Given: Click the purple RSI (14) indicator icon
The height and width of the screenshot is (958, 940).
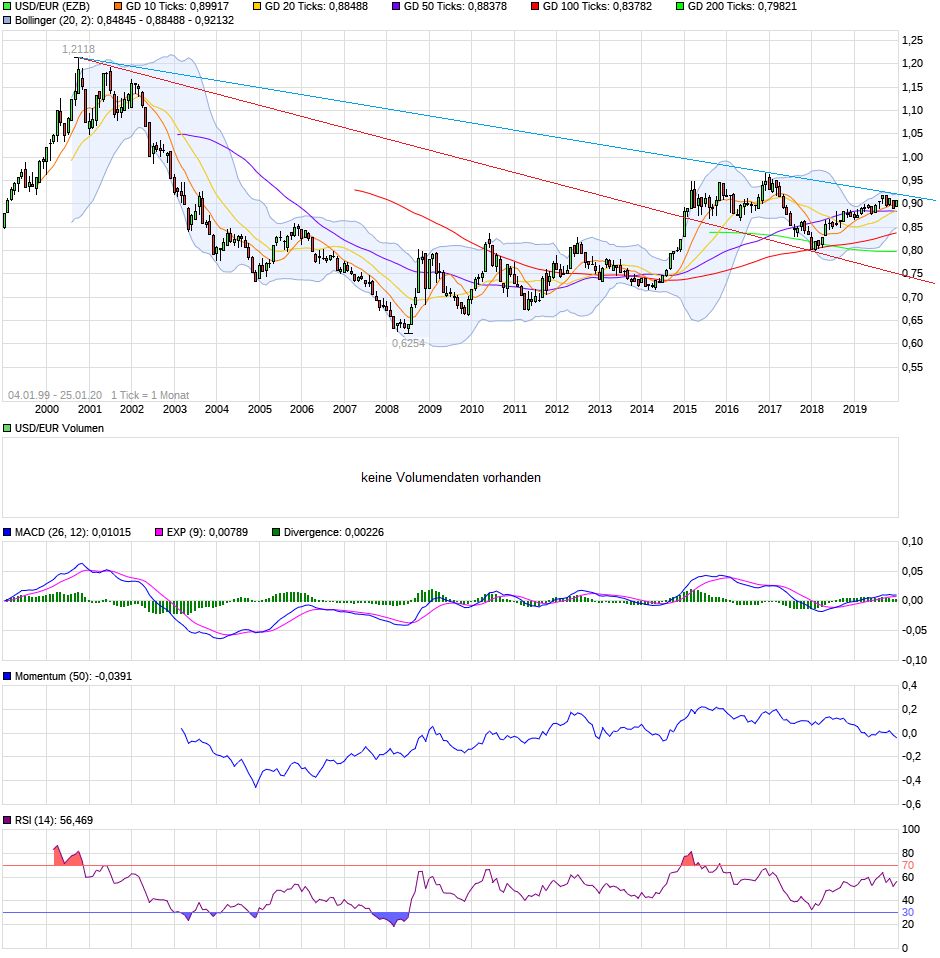Looking at the screenshot, I should 8,818.
